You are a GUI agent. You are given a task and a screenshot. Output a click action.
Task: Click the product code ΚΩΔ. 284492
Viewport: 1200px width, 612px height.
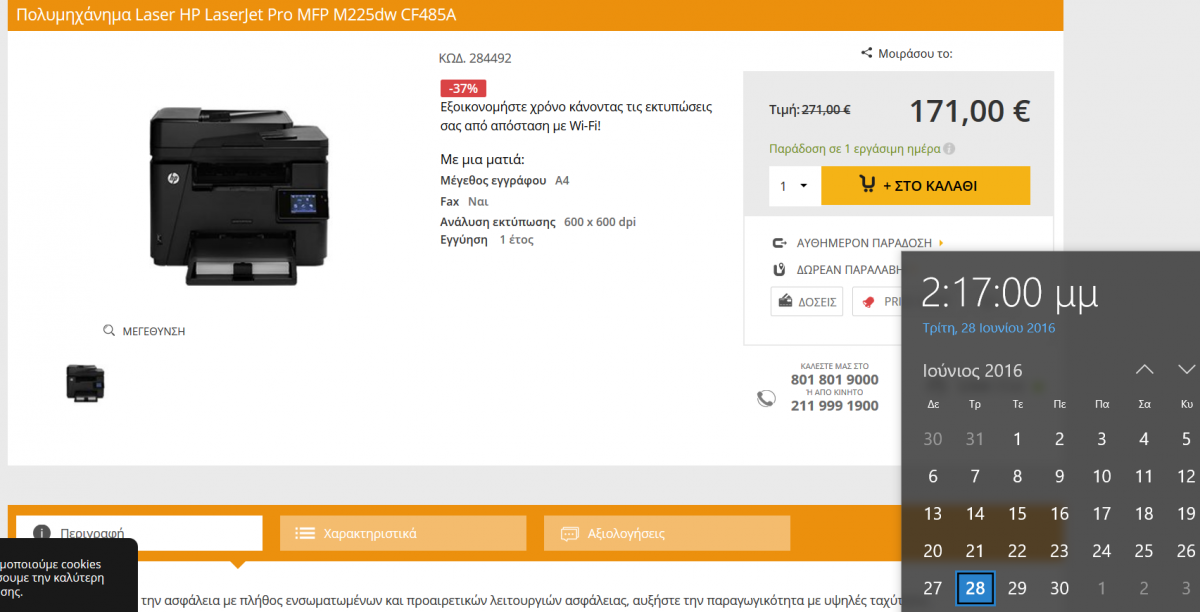[x=475, y=58]
